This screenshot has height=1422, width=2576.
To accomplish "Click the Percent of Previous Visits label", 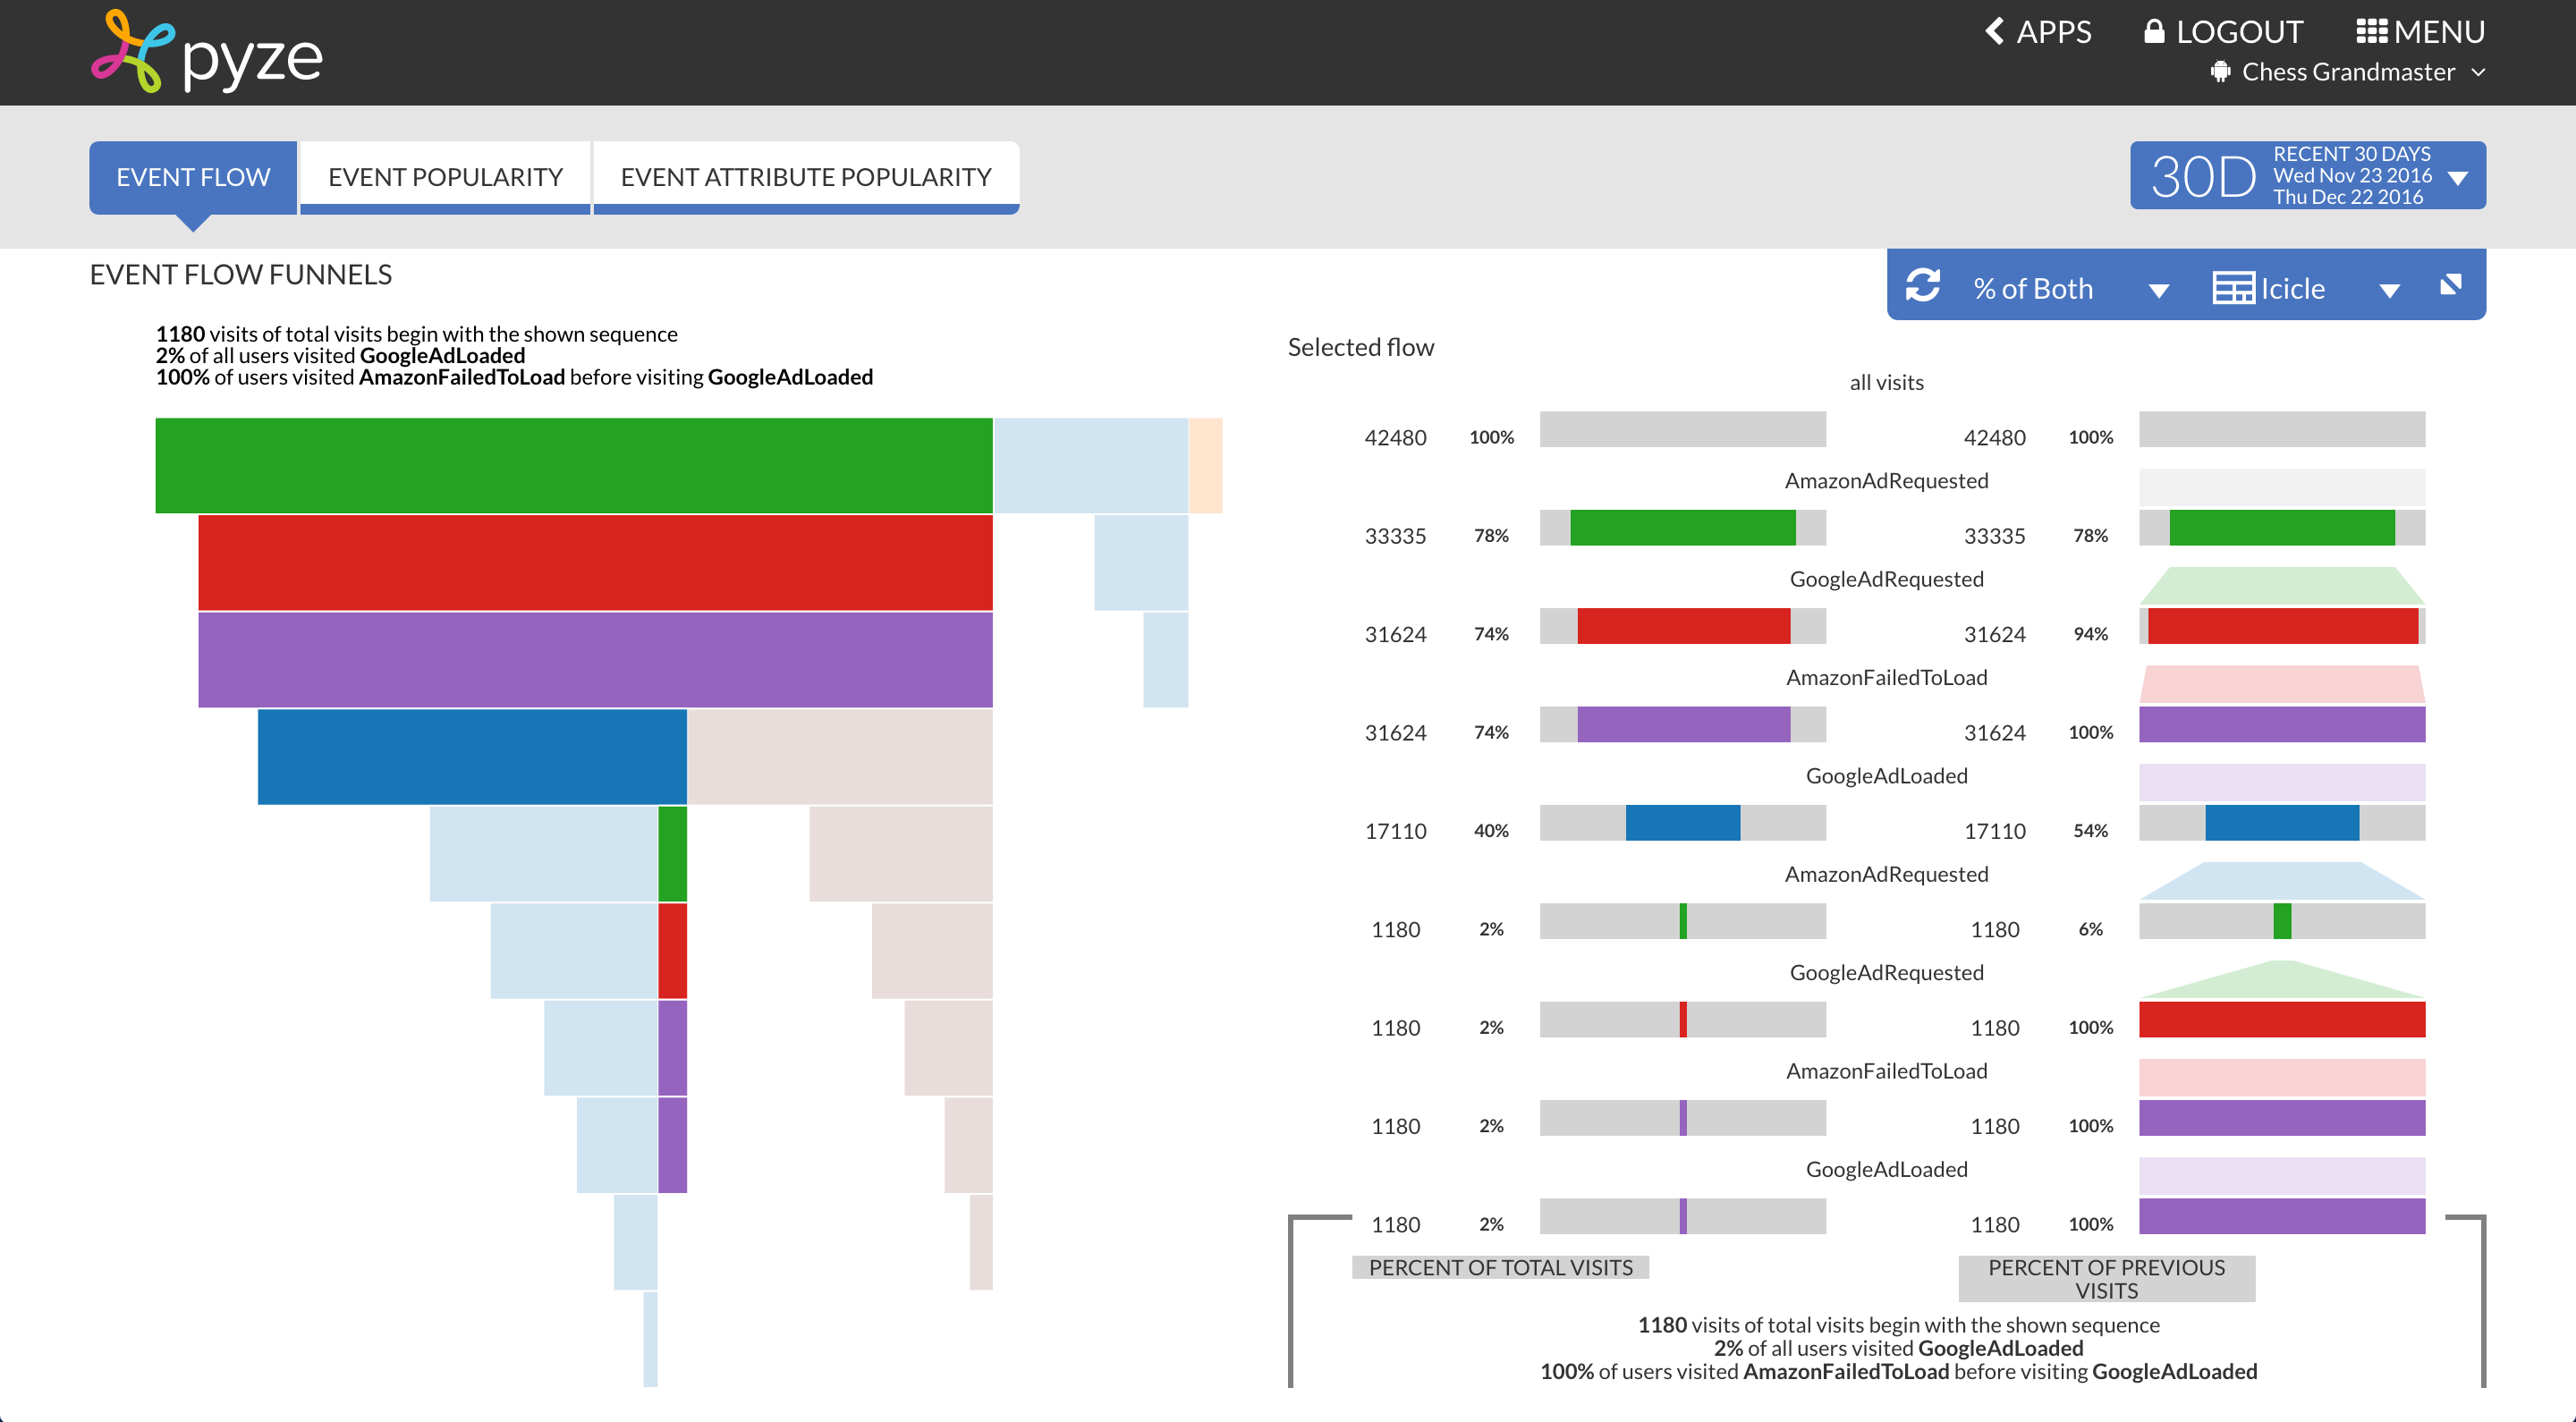I will coord(2106,1278).
